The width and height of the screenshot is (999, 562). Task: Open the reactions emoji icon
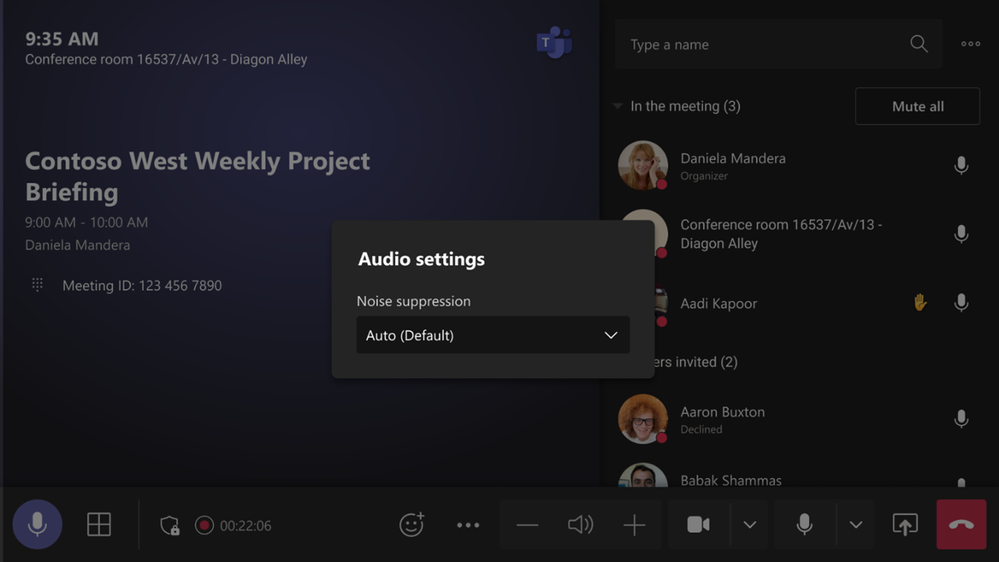tap(412, 524)
